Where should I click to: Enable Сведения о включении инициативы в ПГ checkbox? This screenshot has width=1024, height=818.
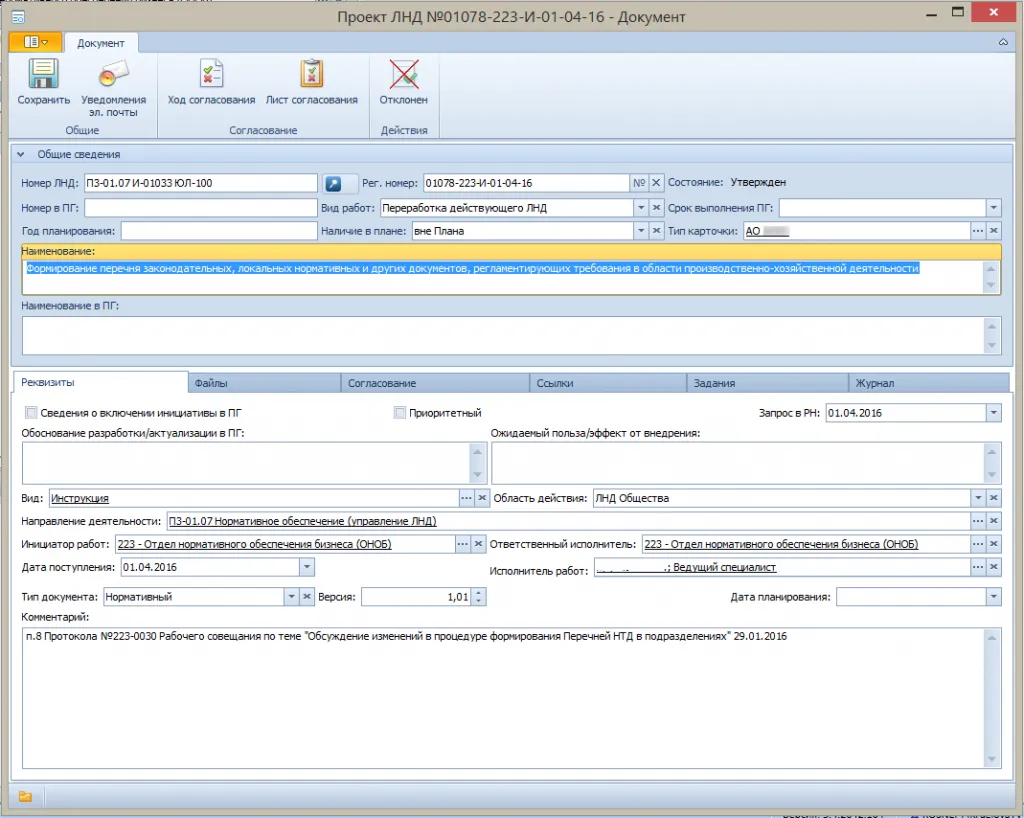(x=31, y=412)
